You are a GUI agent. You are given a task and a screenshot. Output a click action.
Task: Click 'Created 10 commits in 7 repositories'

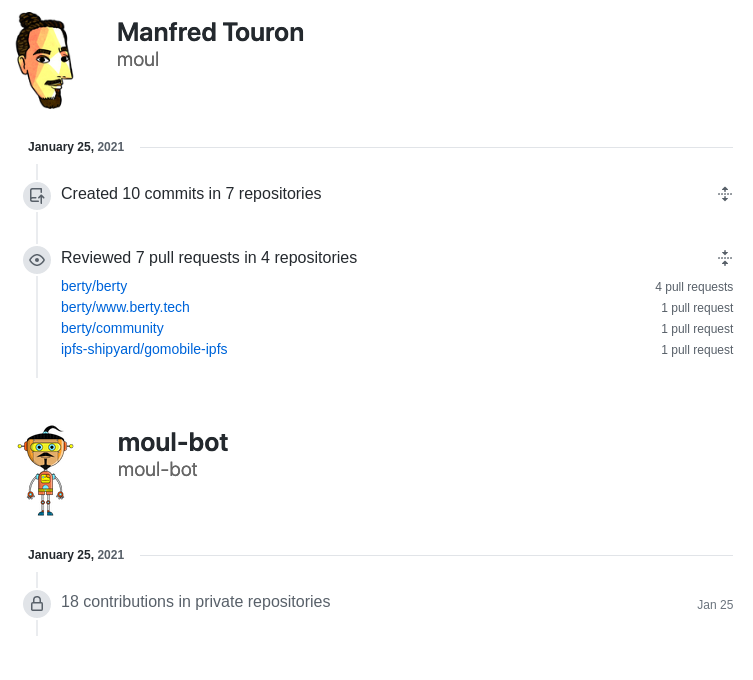click(x=191, y=194)
